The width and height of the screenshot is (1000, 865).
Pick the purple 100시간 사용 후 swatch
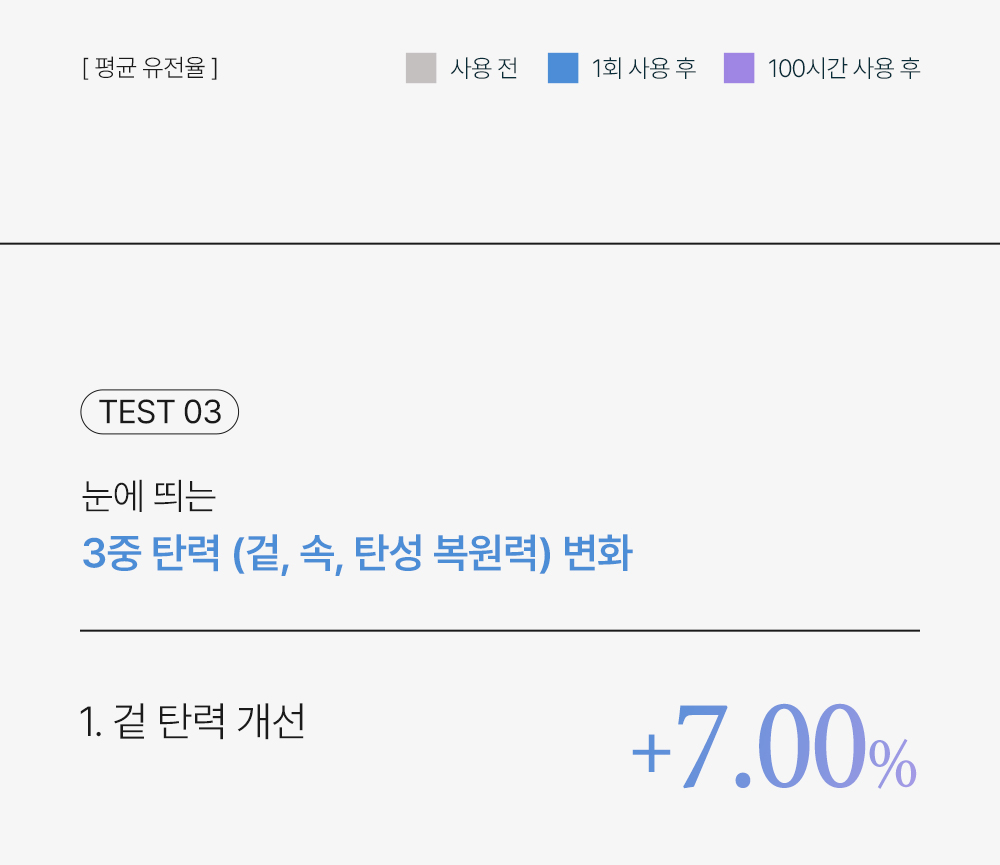739,68
